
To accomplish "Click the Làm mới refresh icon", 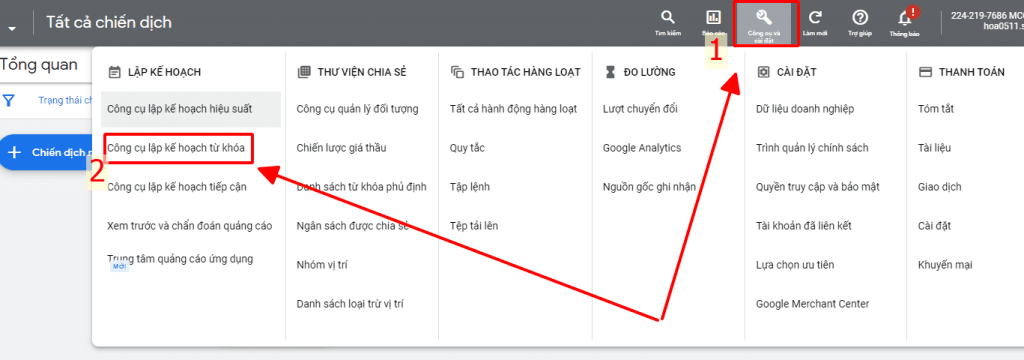I will [x=815, y=18].
